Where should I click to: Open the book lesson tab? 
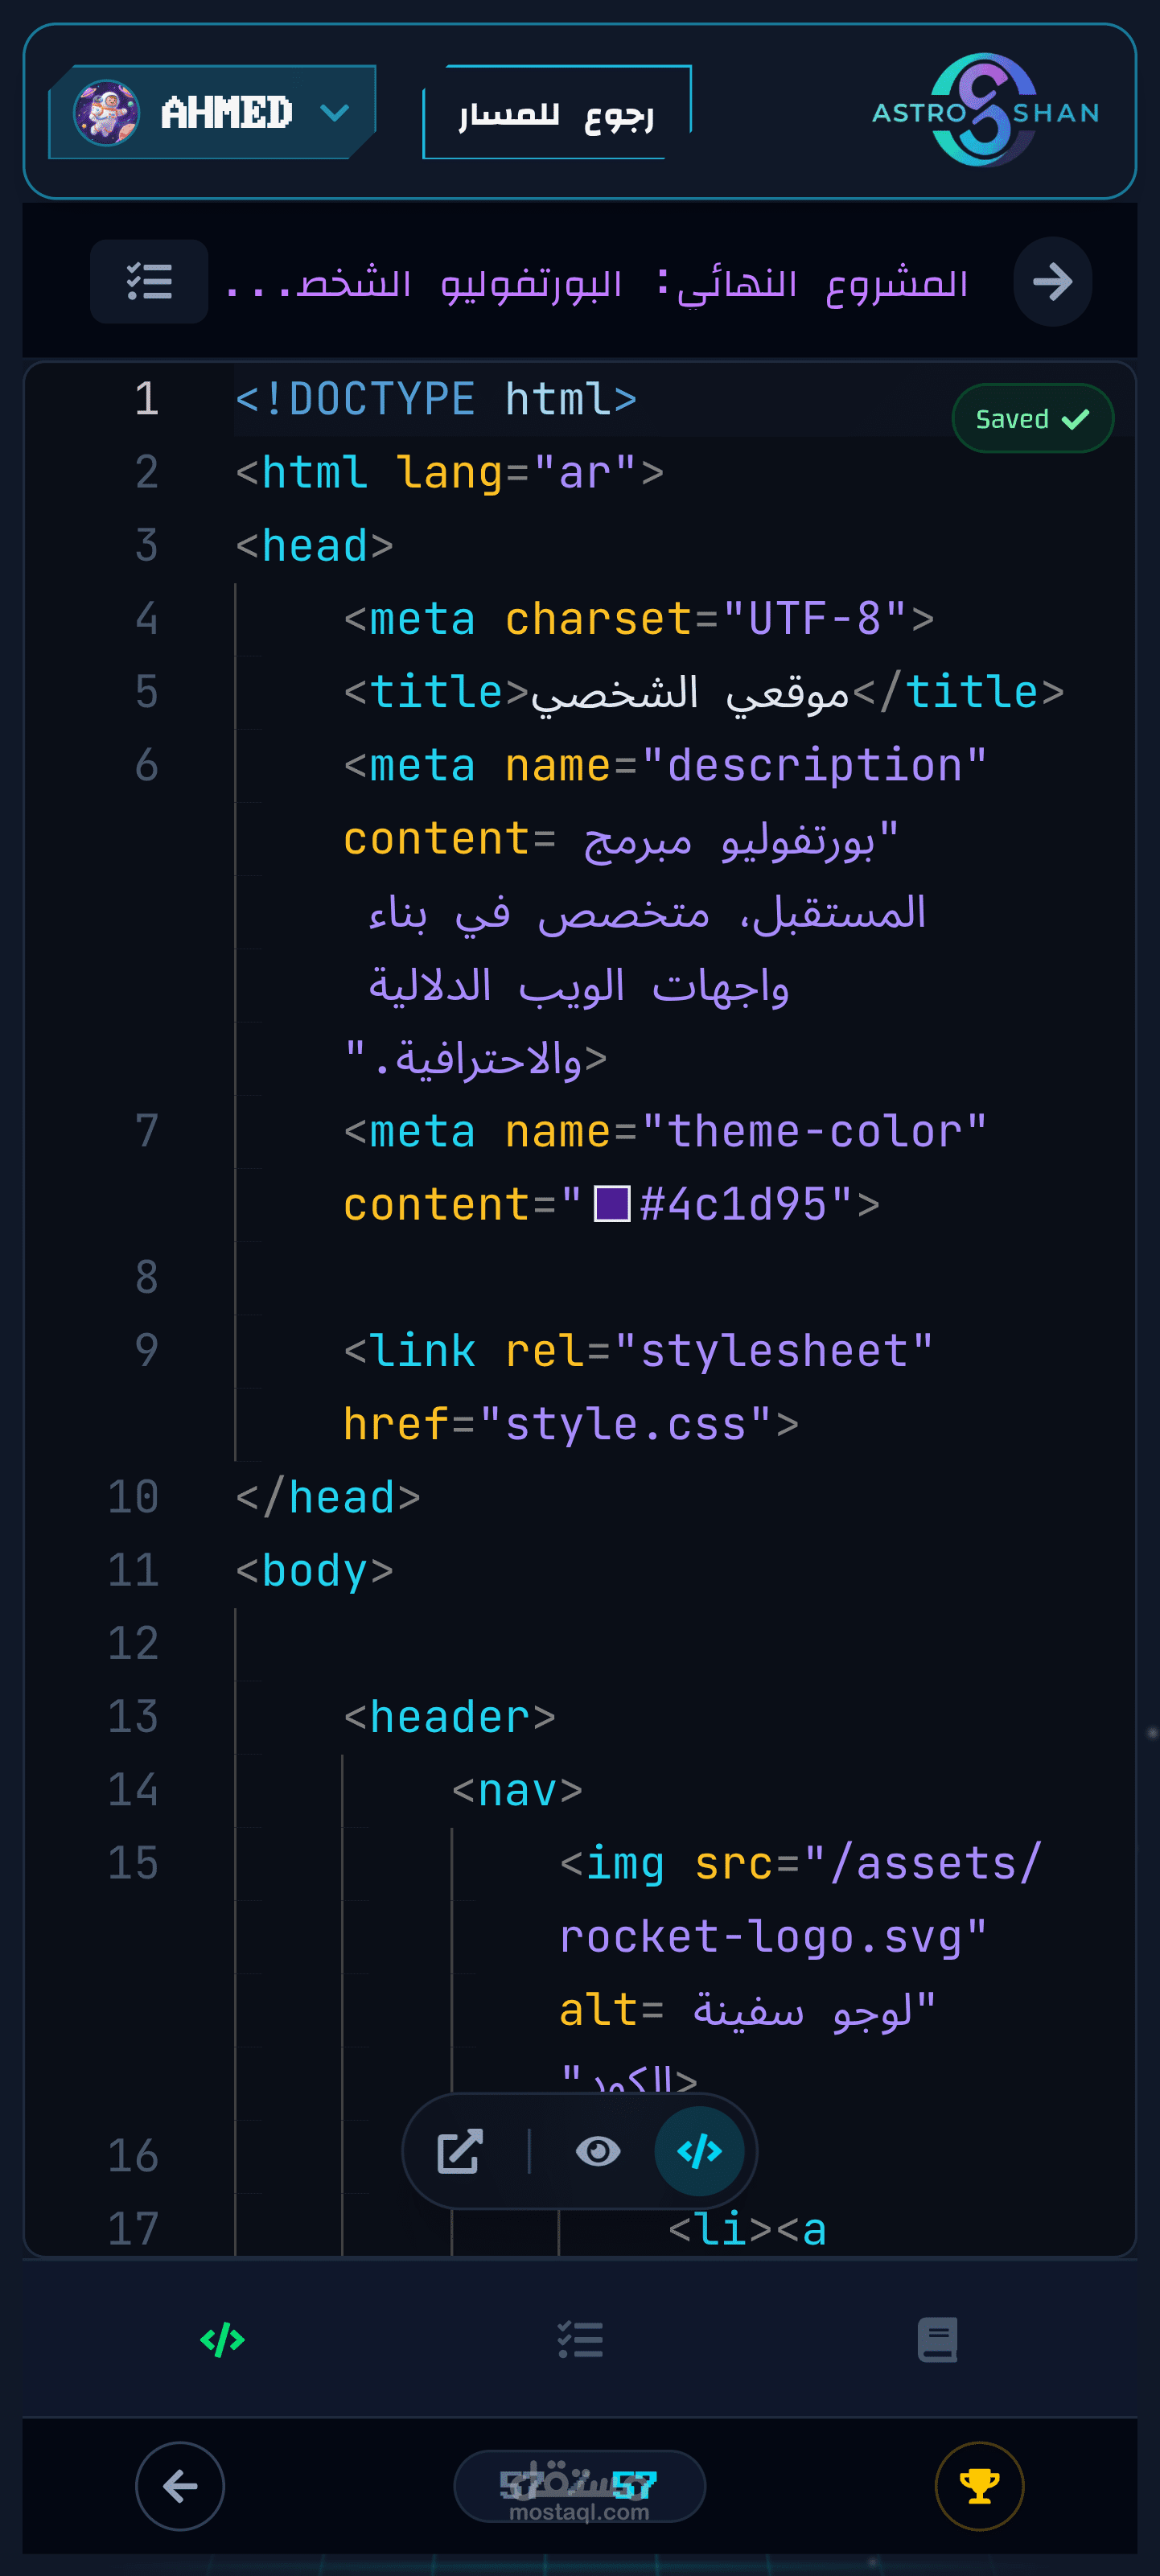(x=937, y=2340)
